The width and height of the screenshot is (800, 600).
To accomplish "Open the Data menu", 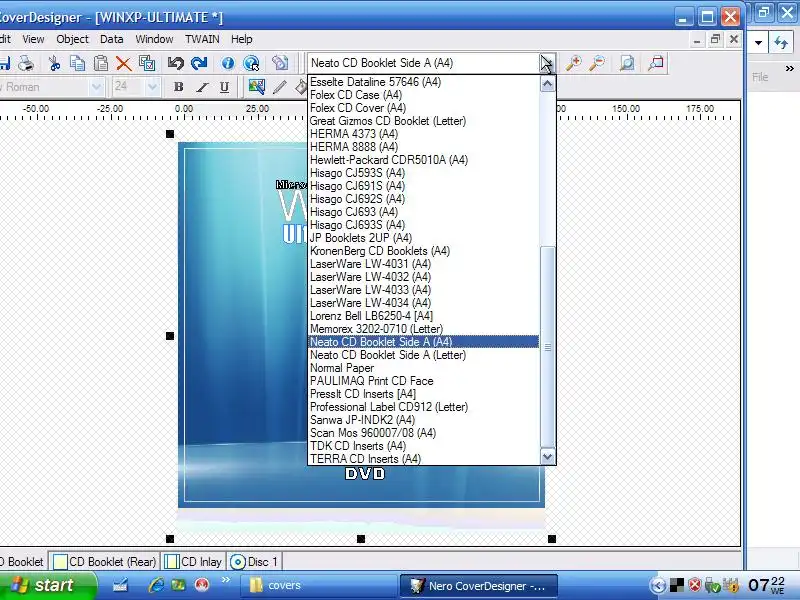I will tap(111, 39).
